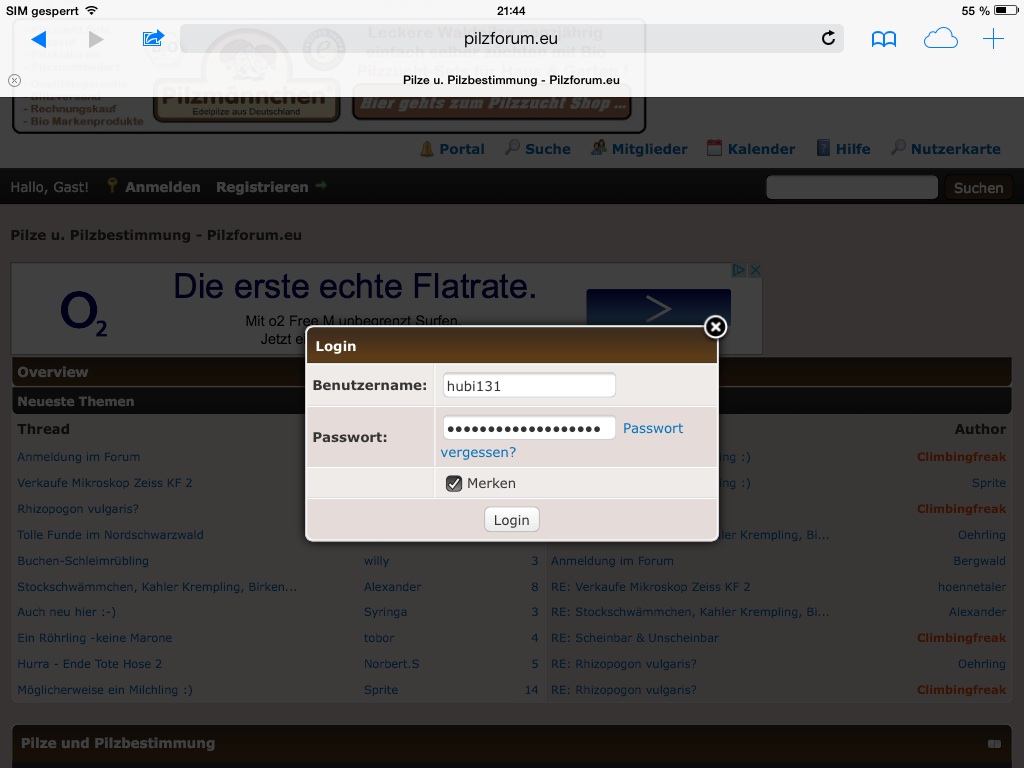Tap the Safari address bar pilzforum.eu

pyautogui.click(x=510, y=39)
